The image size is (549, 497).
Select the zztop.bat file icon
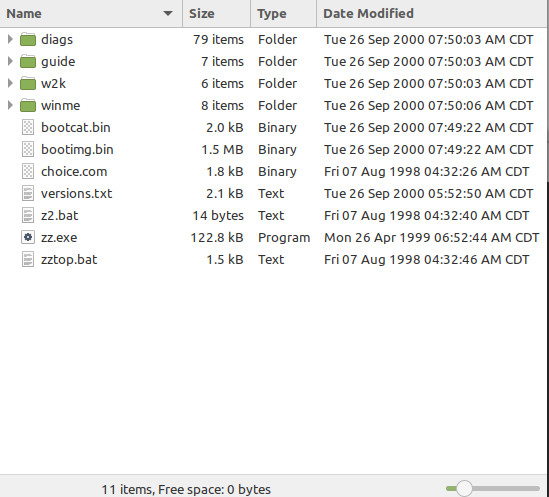tap(28, 260)
